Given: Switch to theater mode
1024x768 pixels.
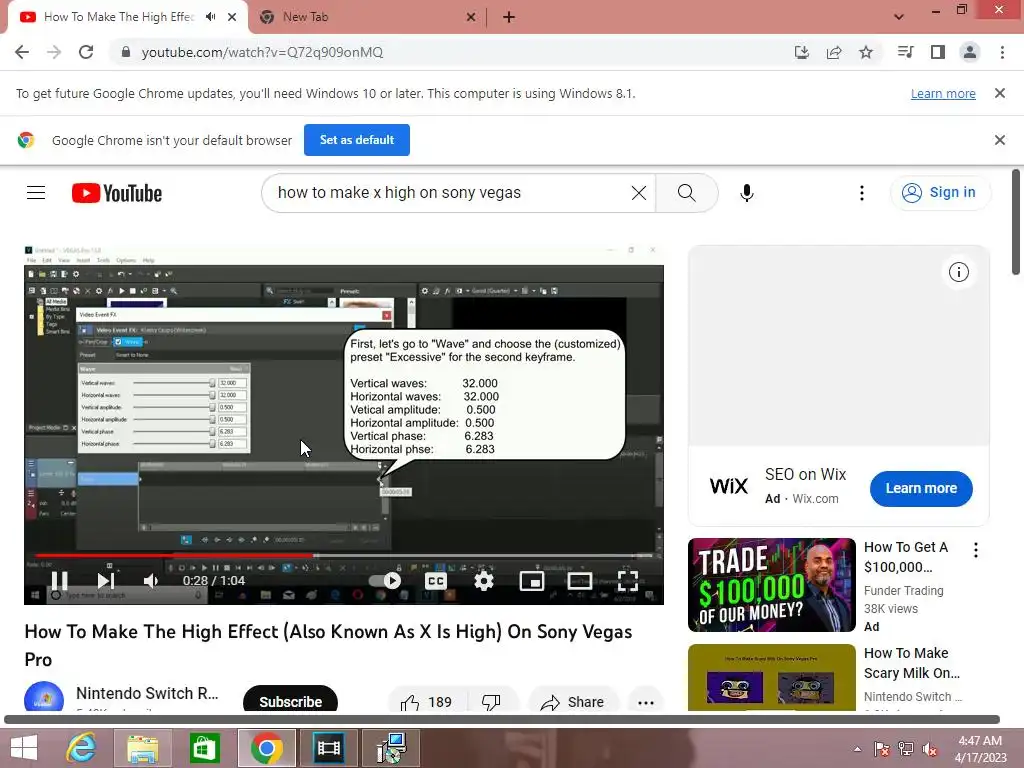Looking at the screenshot, I should point(580,581).
